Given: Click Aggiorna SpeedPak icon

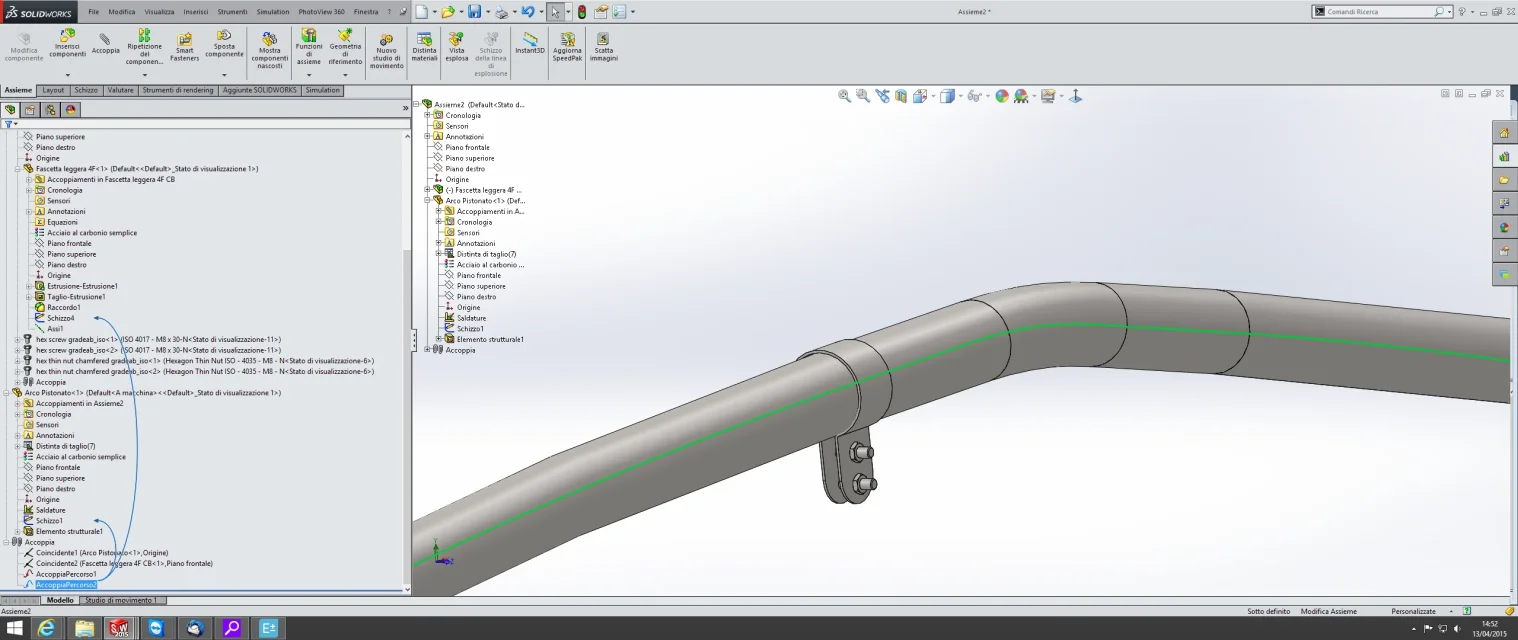Looking at the screenshot, I should coord(567,38).
